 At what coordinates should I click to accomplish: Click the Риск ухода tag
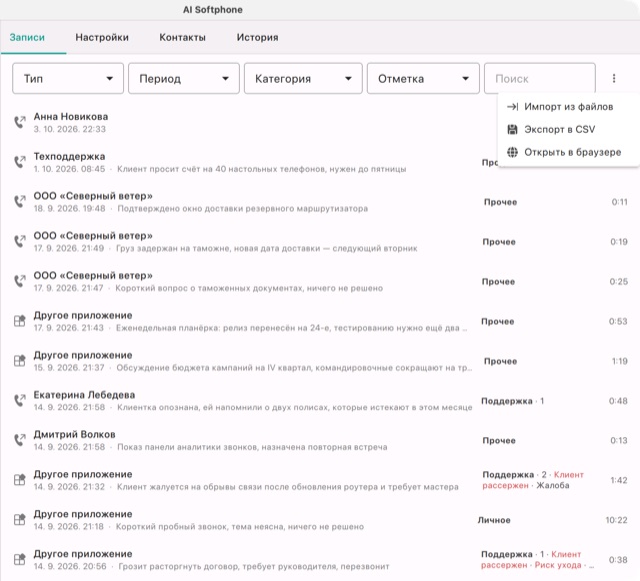coord(558,565)
